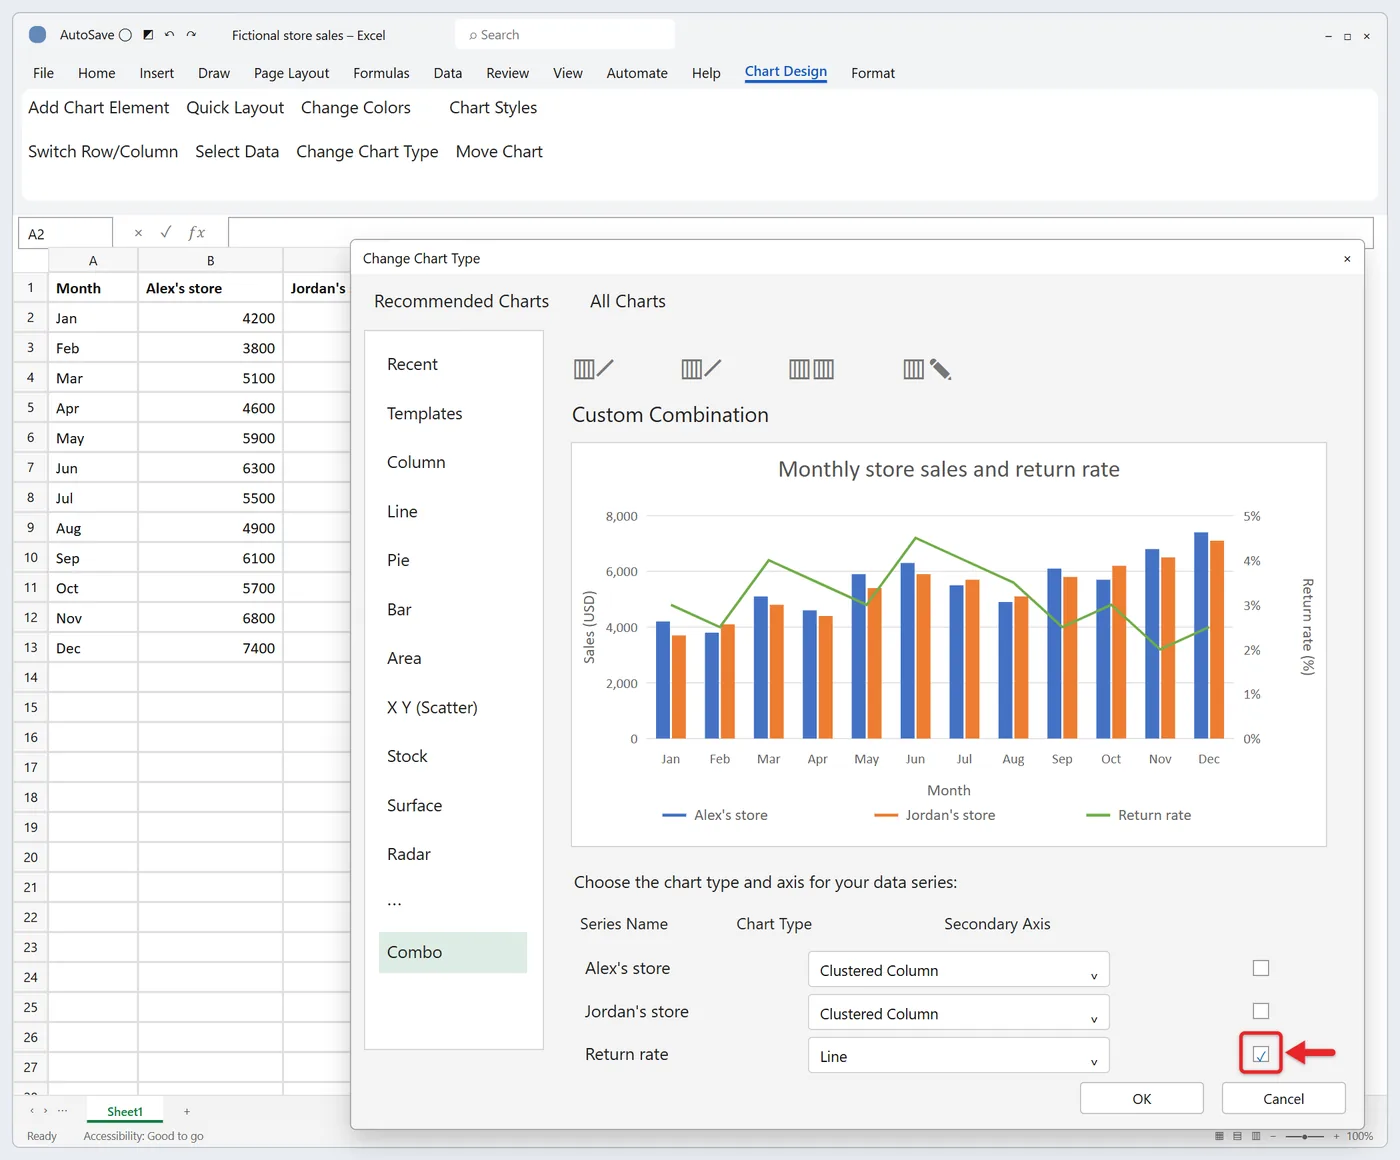1400x1160 pixels.
Task: Click the zoom out minus icon
Action: click(x=1273, y=1136)
